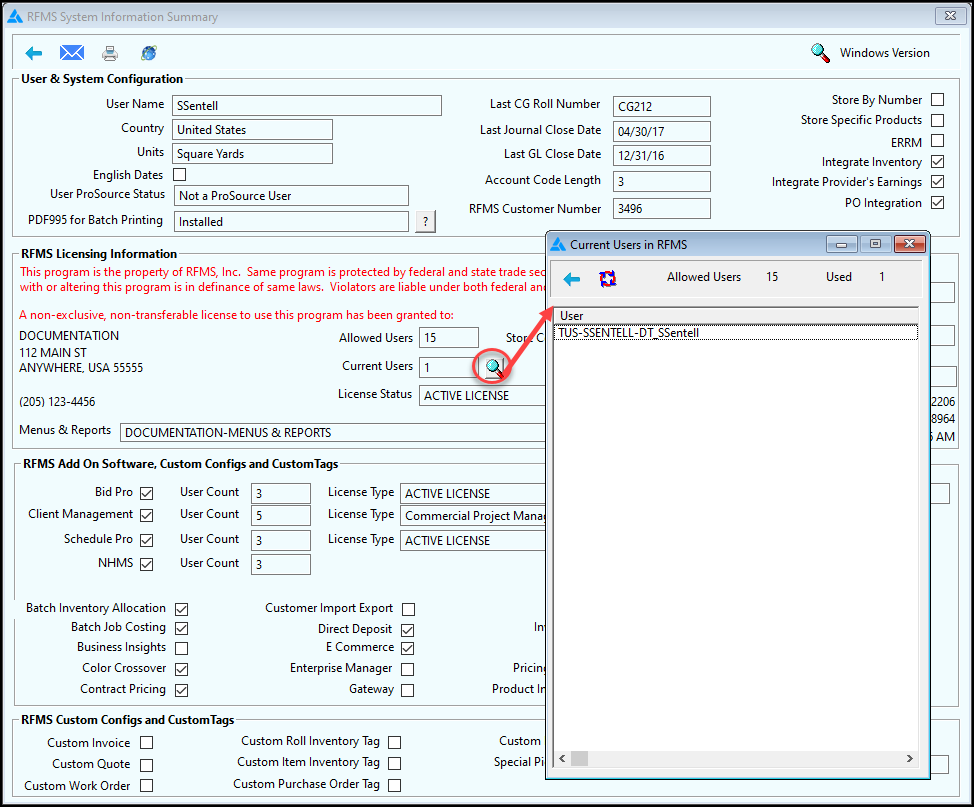Close the RFMS System Information Summary window
Screen dimensions: 974x807
pyautogui.click(x=950, y=16)
